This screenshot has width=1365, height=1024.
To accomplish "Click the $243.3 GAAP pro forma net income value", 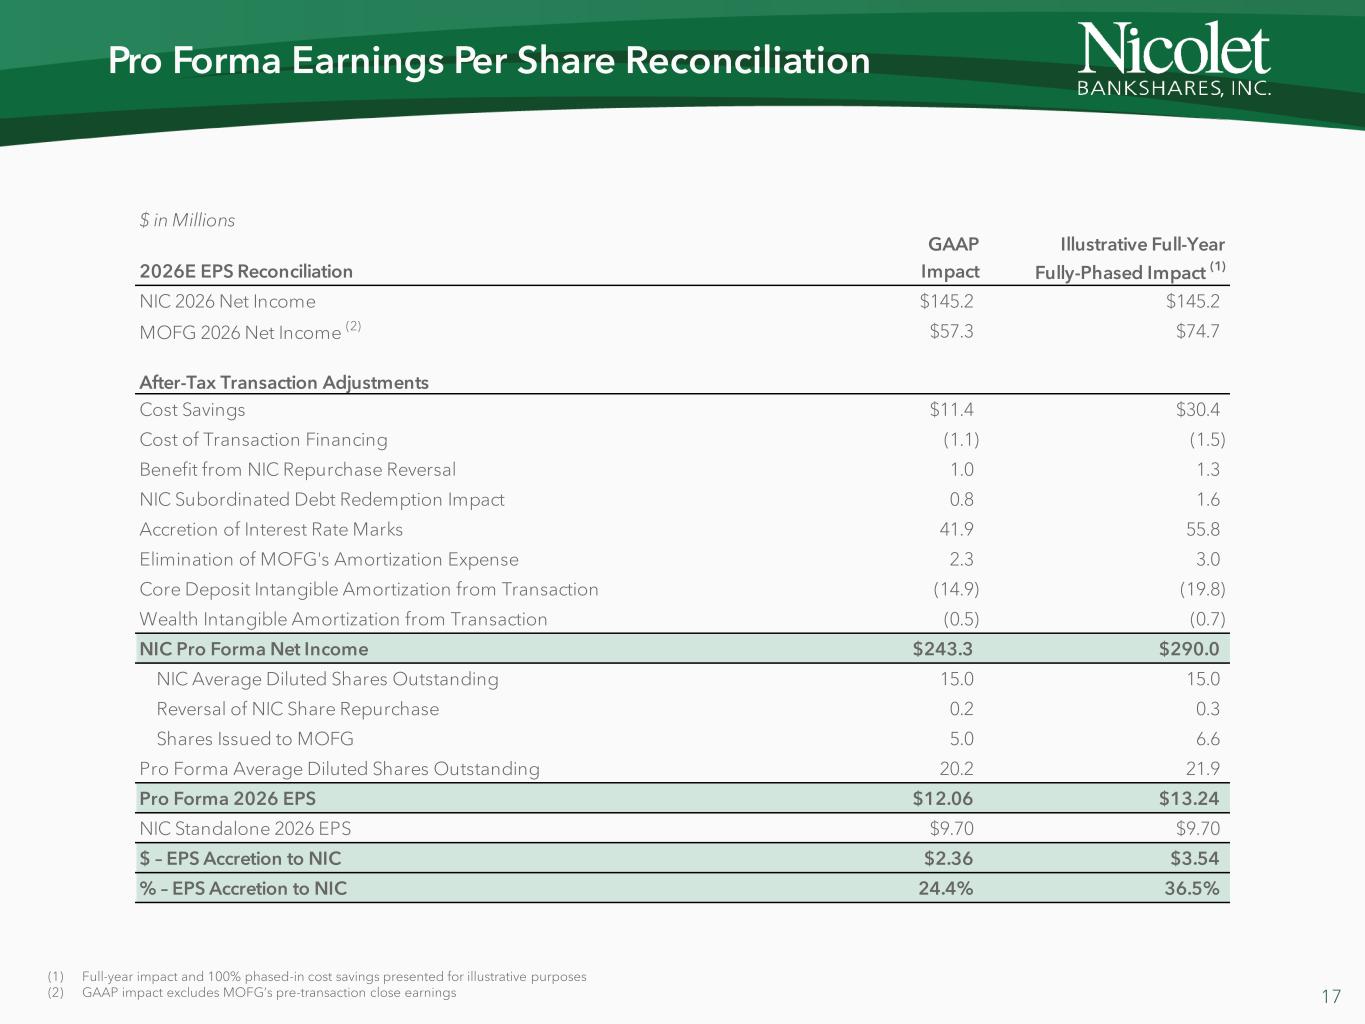I will [x=942, y=649].
